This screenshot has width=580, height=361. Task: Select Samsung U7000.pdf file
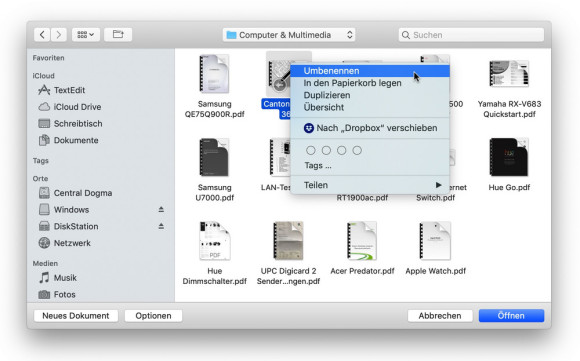click(x=215, y=169)
